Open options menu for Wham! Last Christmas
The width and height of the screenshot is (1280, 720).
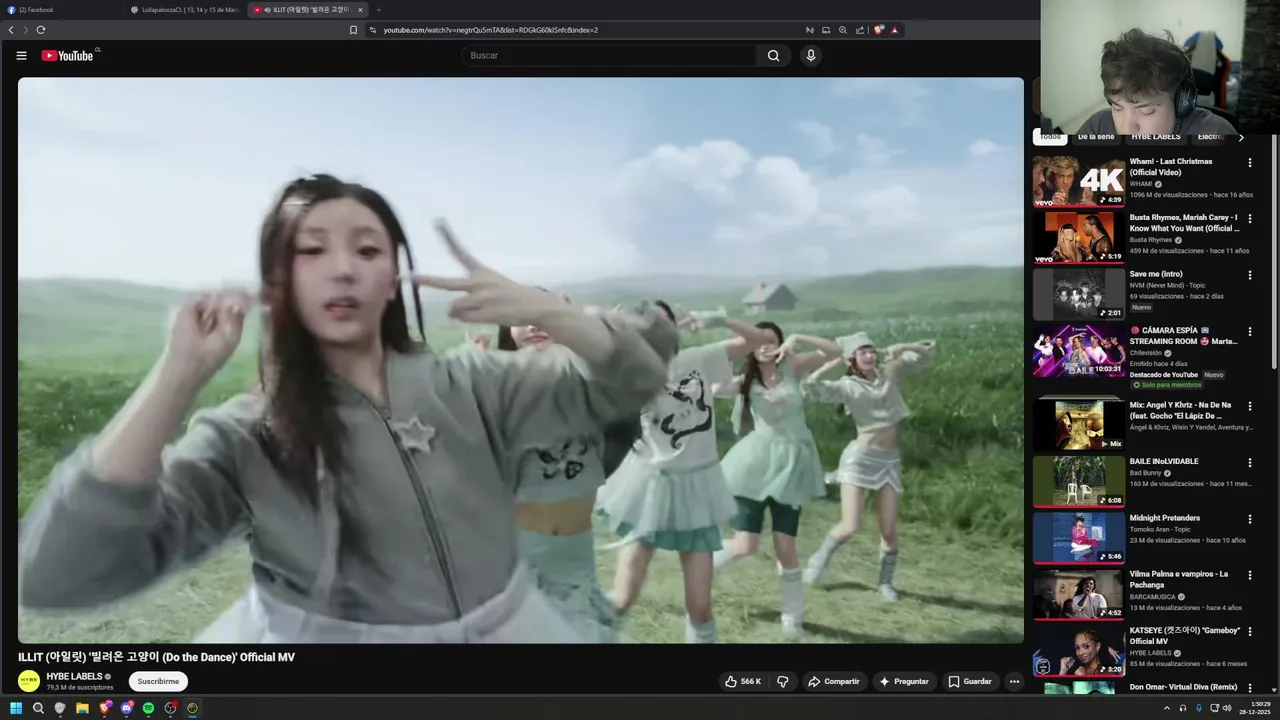click(1249, 162)
